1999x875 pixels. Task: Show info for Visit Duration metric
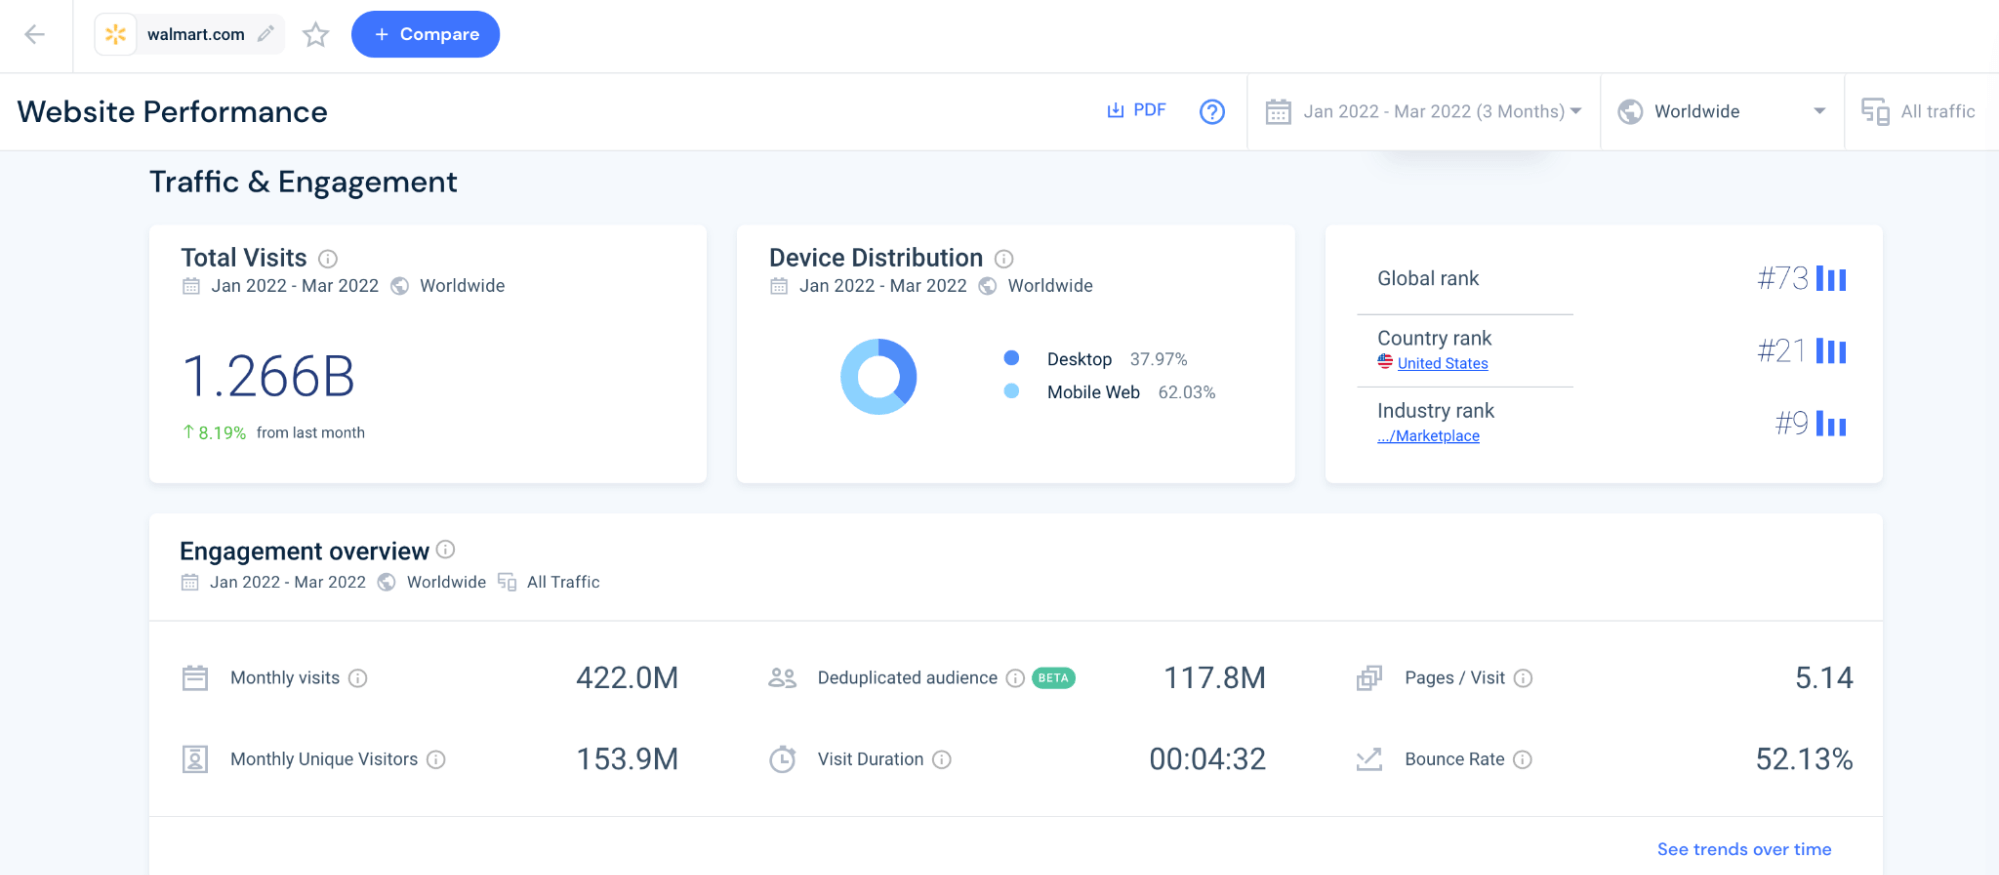tap(942, 759)
